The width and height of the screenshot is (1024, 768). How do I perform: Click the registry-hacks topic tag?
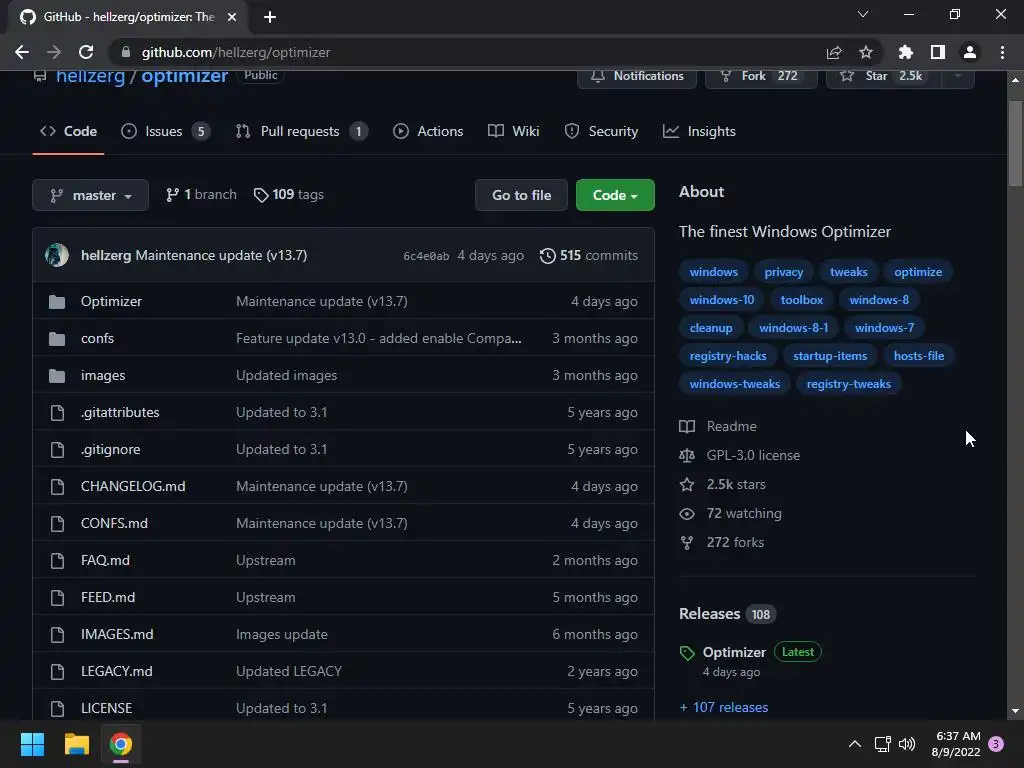click(728, 356)
